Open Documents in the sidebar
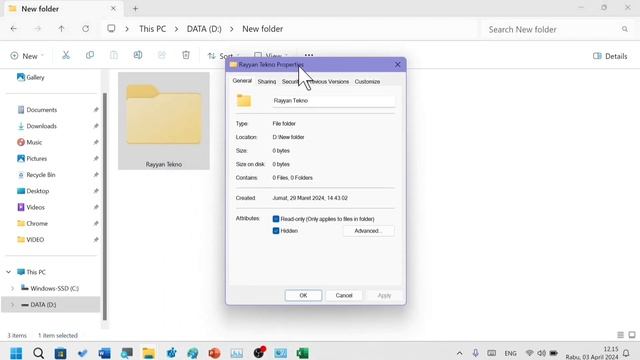The width and height of the screenshot is (640, 360). 38,110
